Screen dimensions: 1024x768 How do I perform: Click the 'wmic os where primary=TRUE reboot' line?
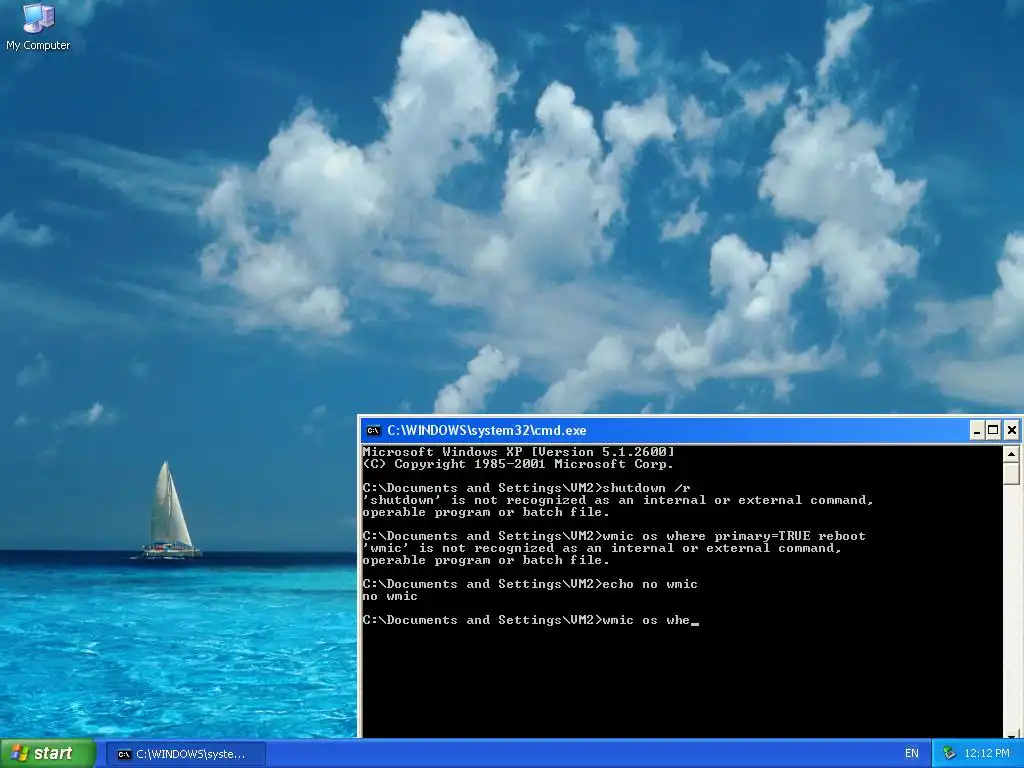click(614, 536)
